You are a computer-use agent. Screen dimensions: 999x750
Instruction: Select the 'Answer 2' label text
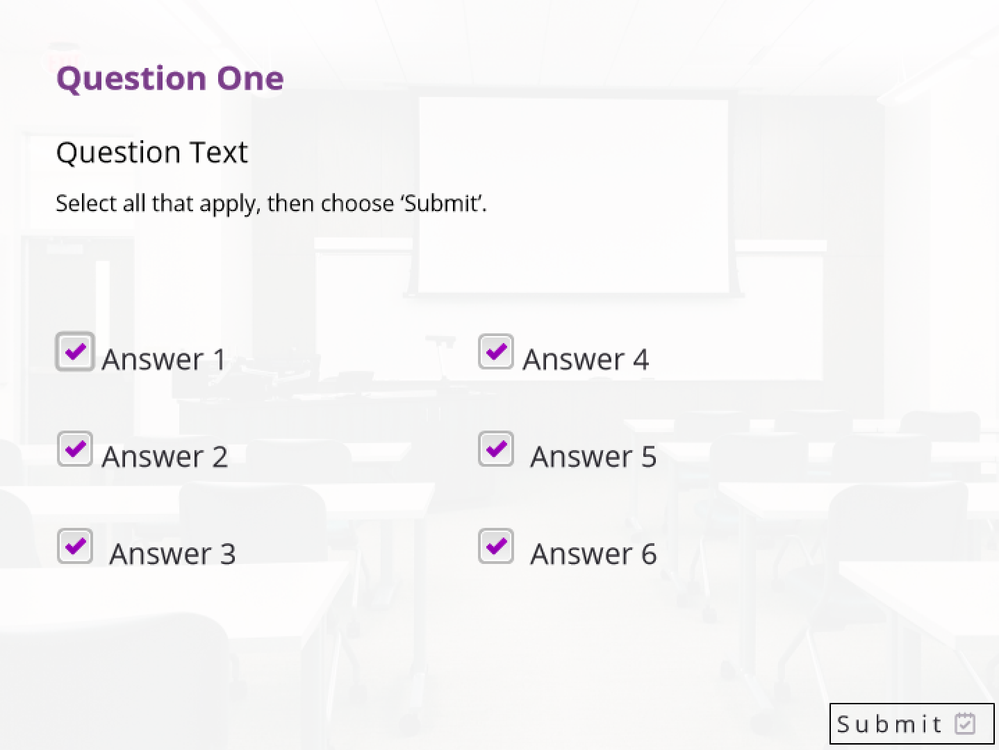(x=165, y=457)
